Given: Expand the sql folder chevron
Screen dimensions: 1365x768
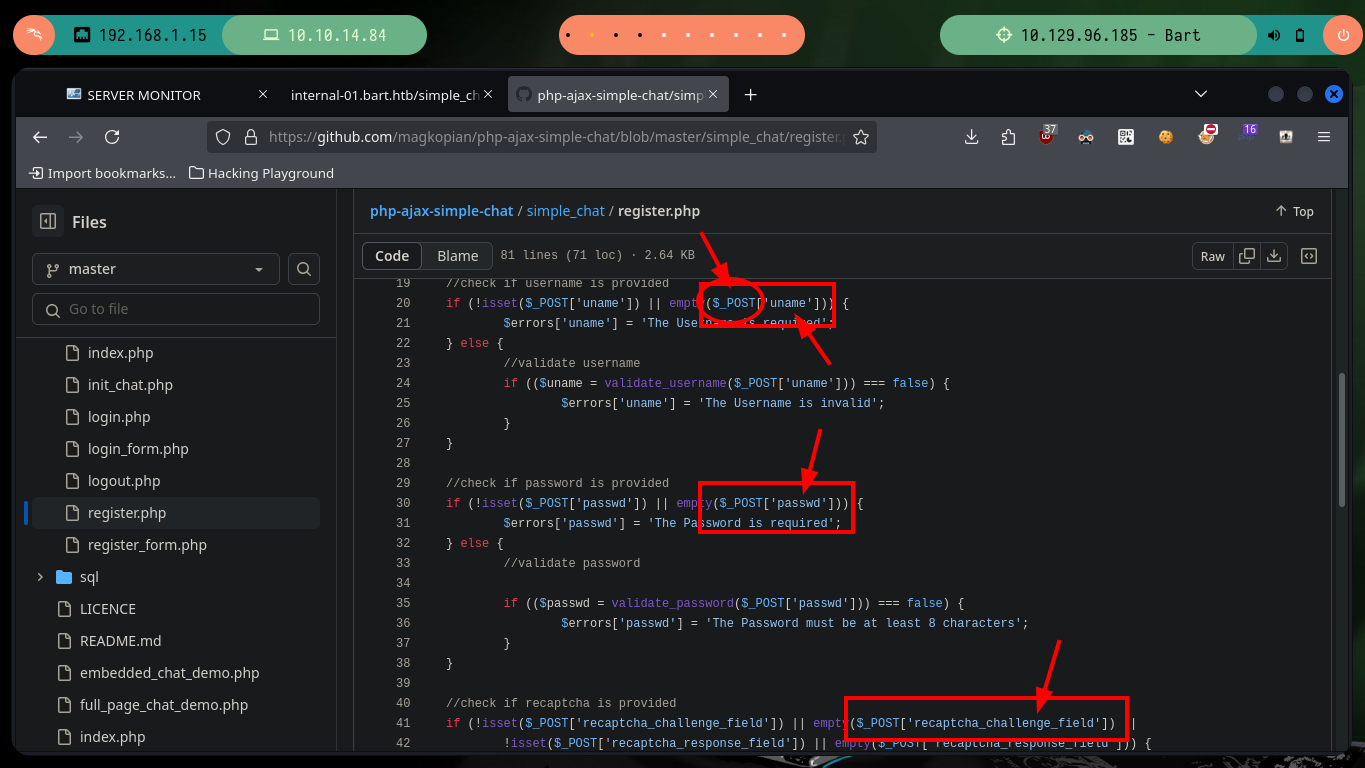Looking at the screenshot, I should tap(40, 577).
